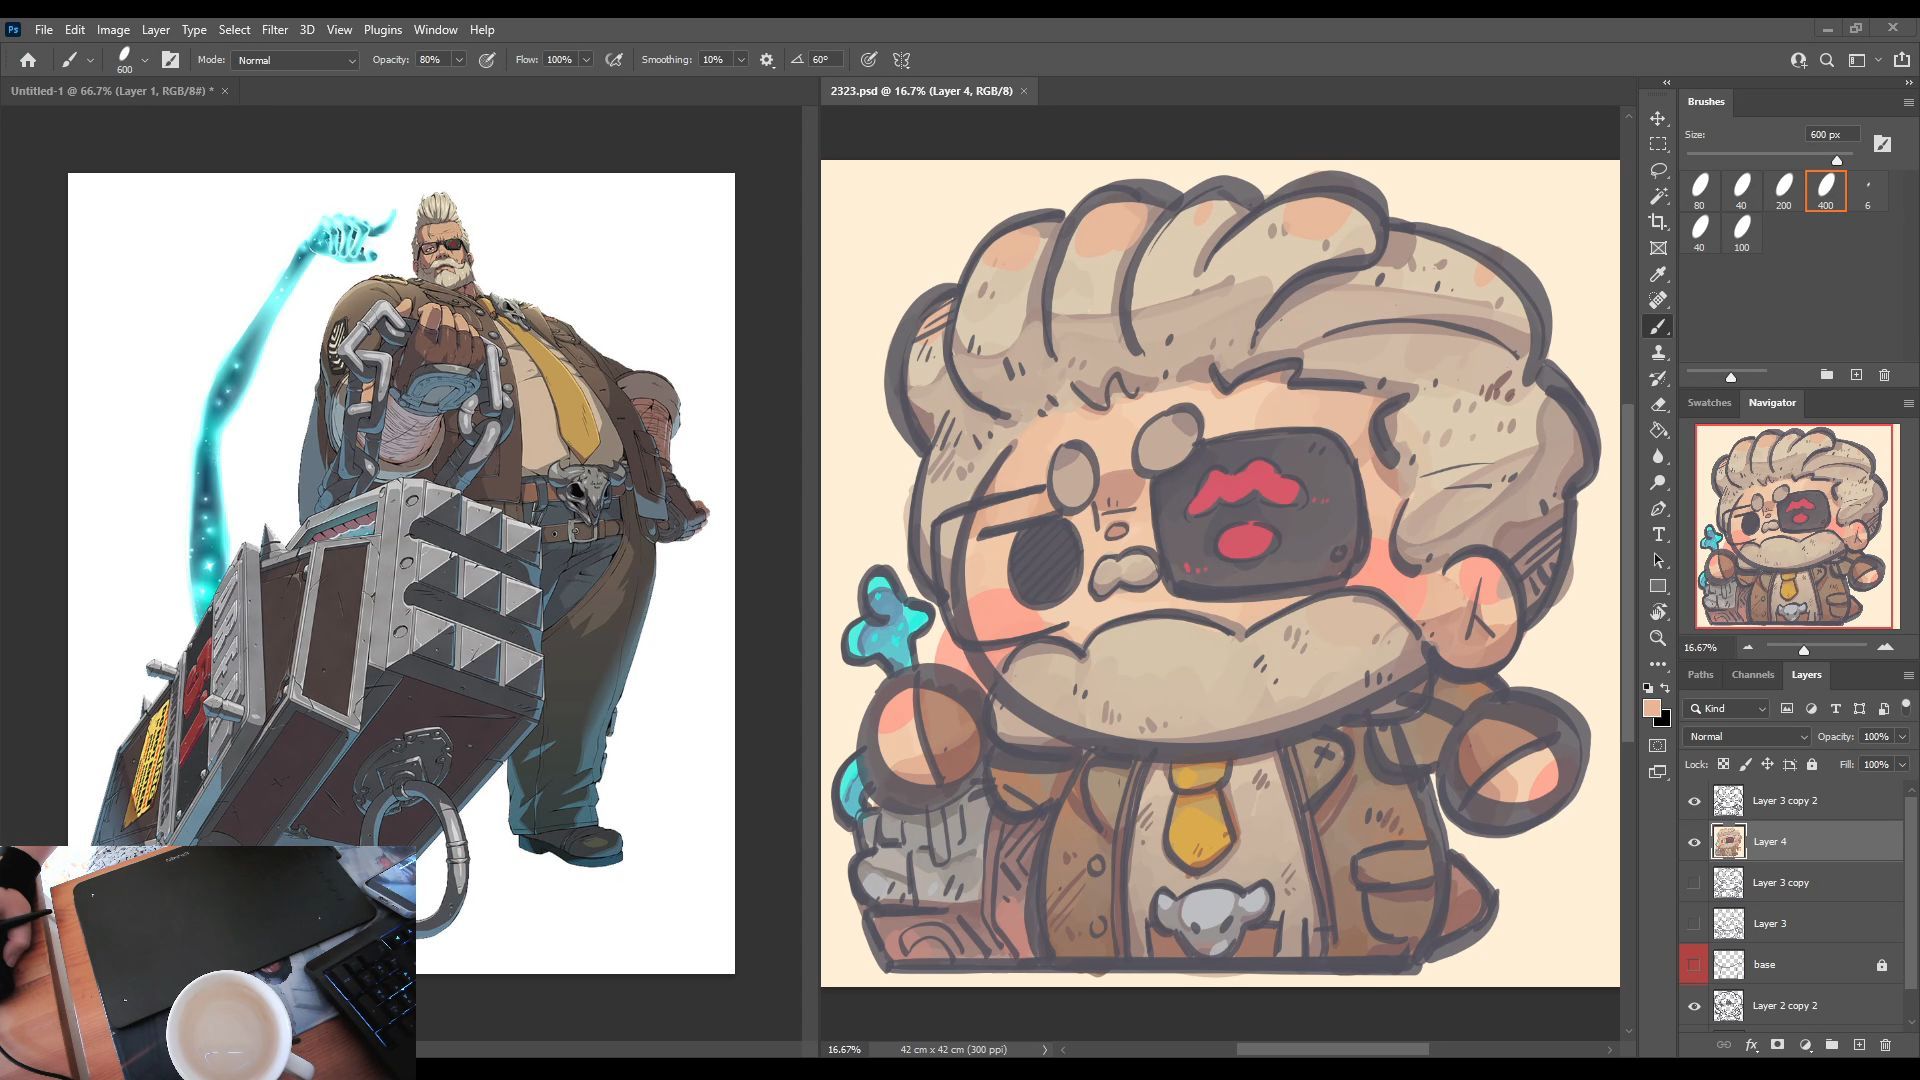The height and width of the screenshot is (1080, 1920).
Task: Show Layer 3 visibility box
Action: 1694,924
